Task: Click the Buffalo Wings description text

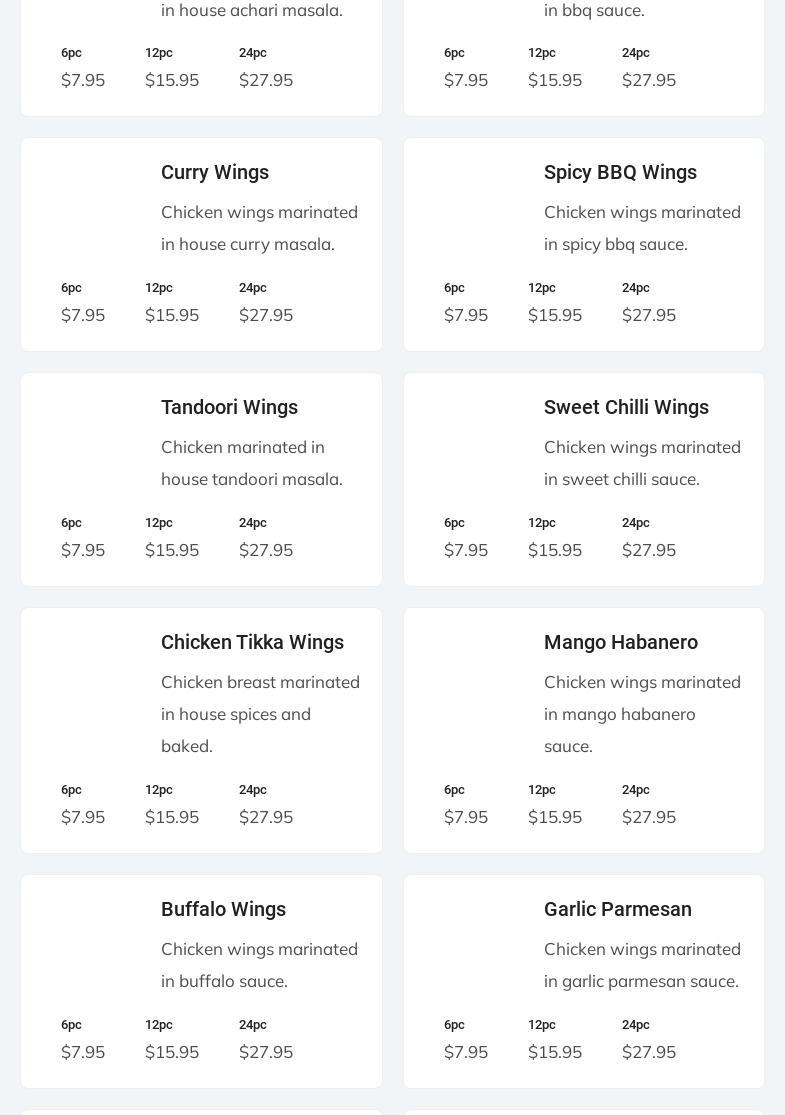Action: (259, 965)
